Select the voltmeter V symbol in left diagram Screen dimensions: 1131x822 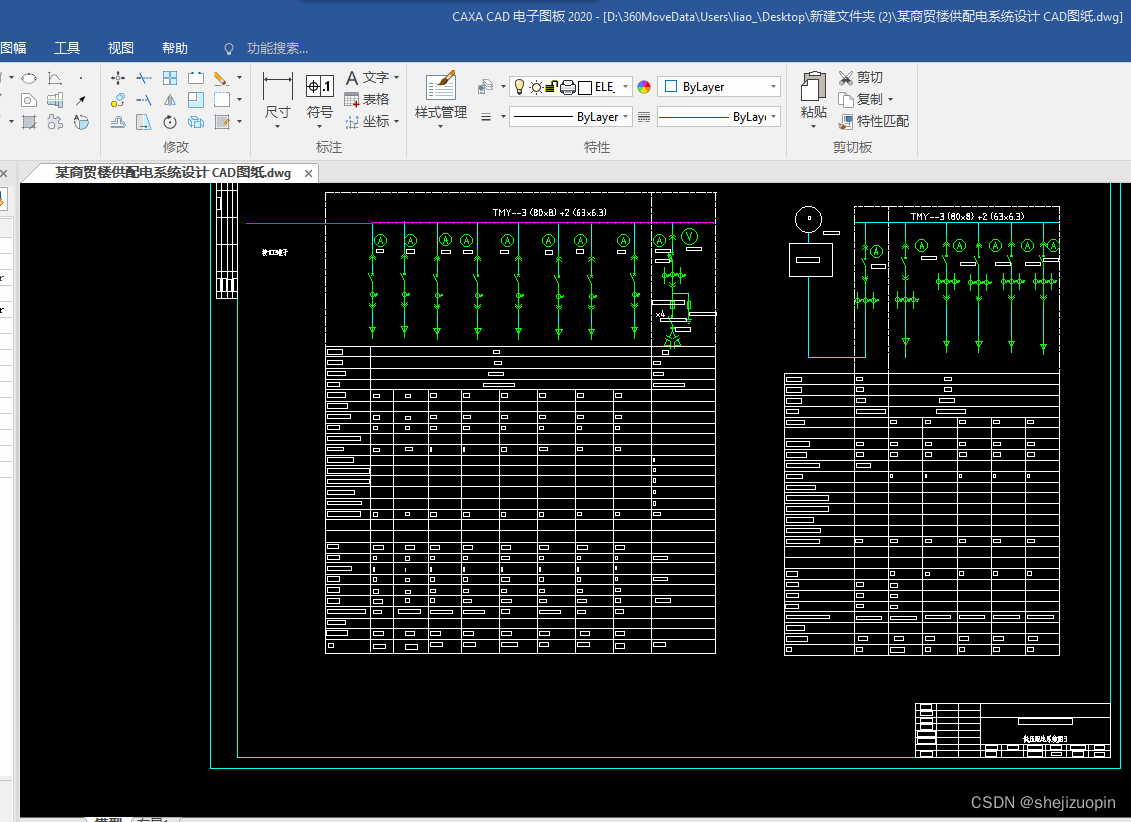[x=690, y=236]
